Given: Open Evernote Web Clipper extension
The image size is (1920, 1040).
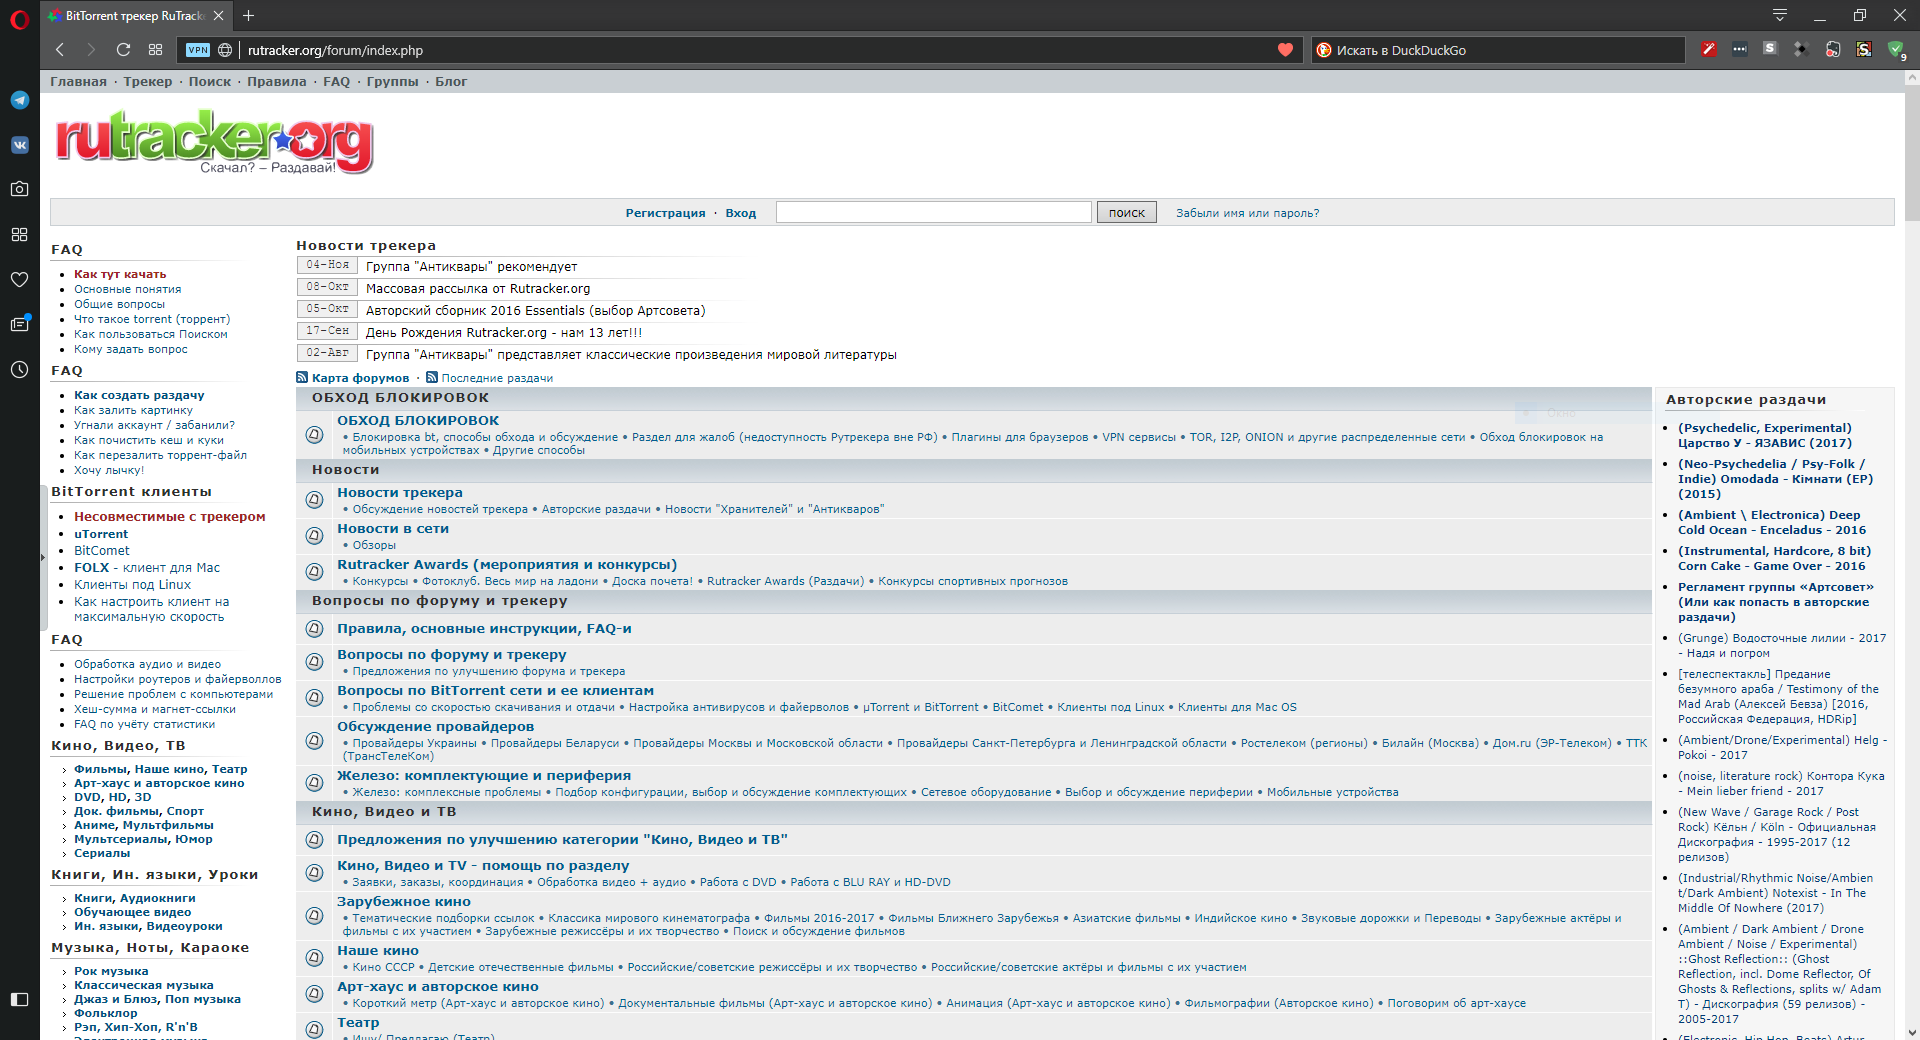Looking at the screenshot, I should coord(1833,49).
